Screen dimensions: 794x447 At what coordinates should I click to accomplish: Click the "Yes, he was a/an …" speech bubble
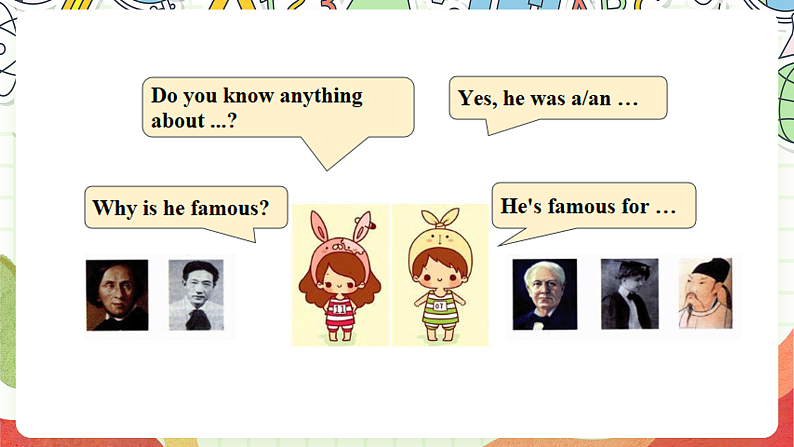coord(558,98)
